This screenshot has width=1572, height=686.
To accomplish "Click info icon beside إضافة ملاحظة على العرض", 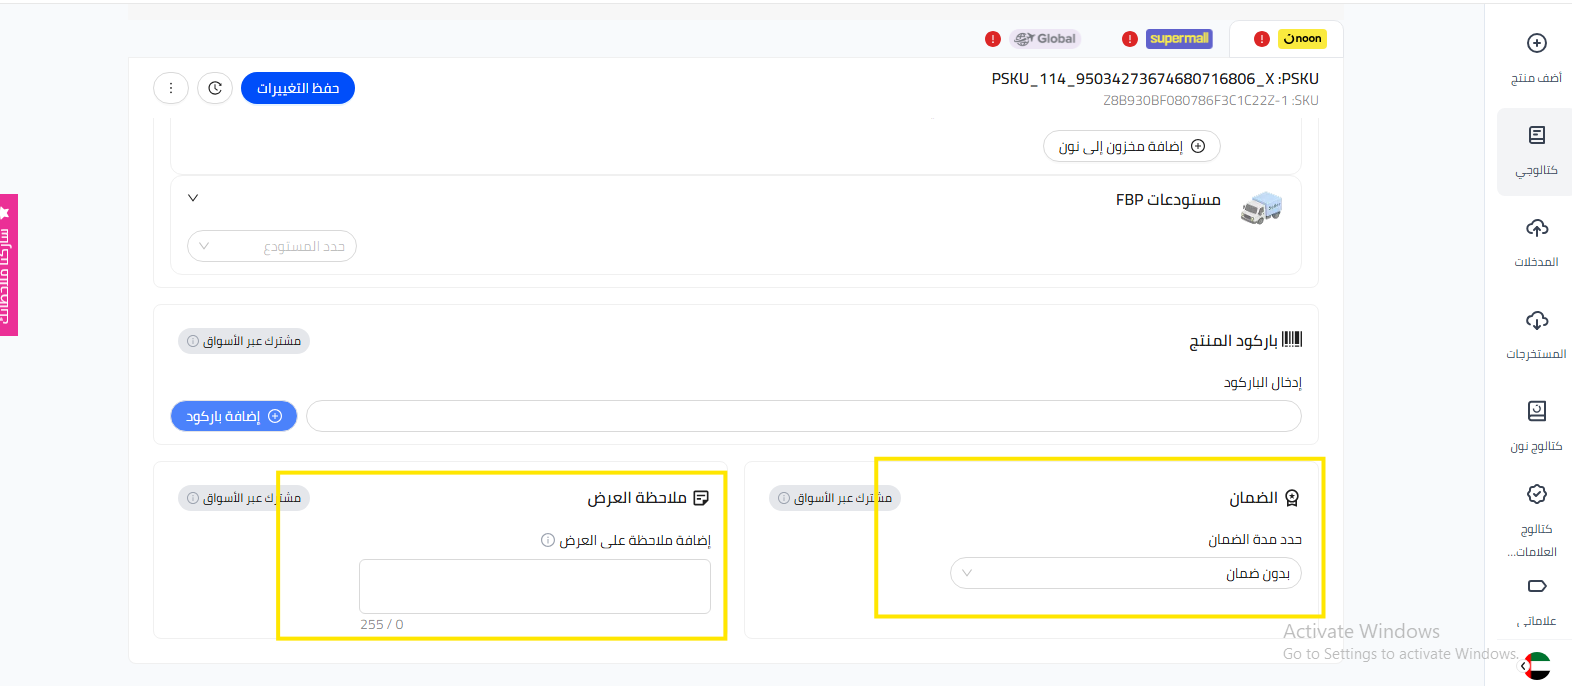I will (x=548, y=540).
